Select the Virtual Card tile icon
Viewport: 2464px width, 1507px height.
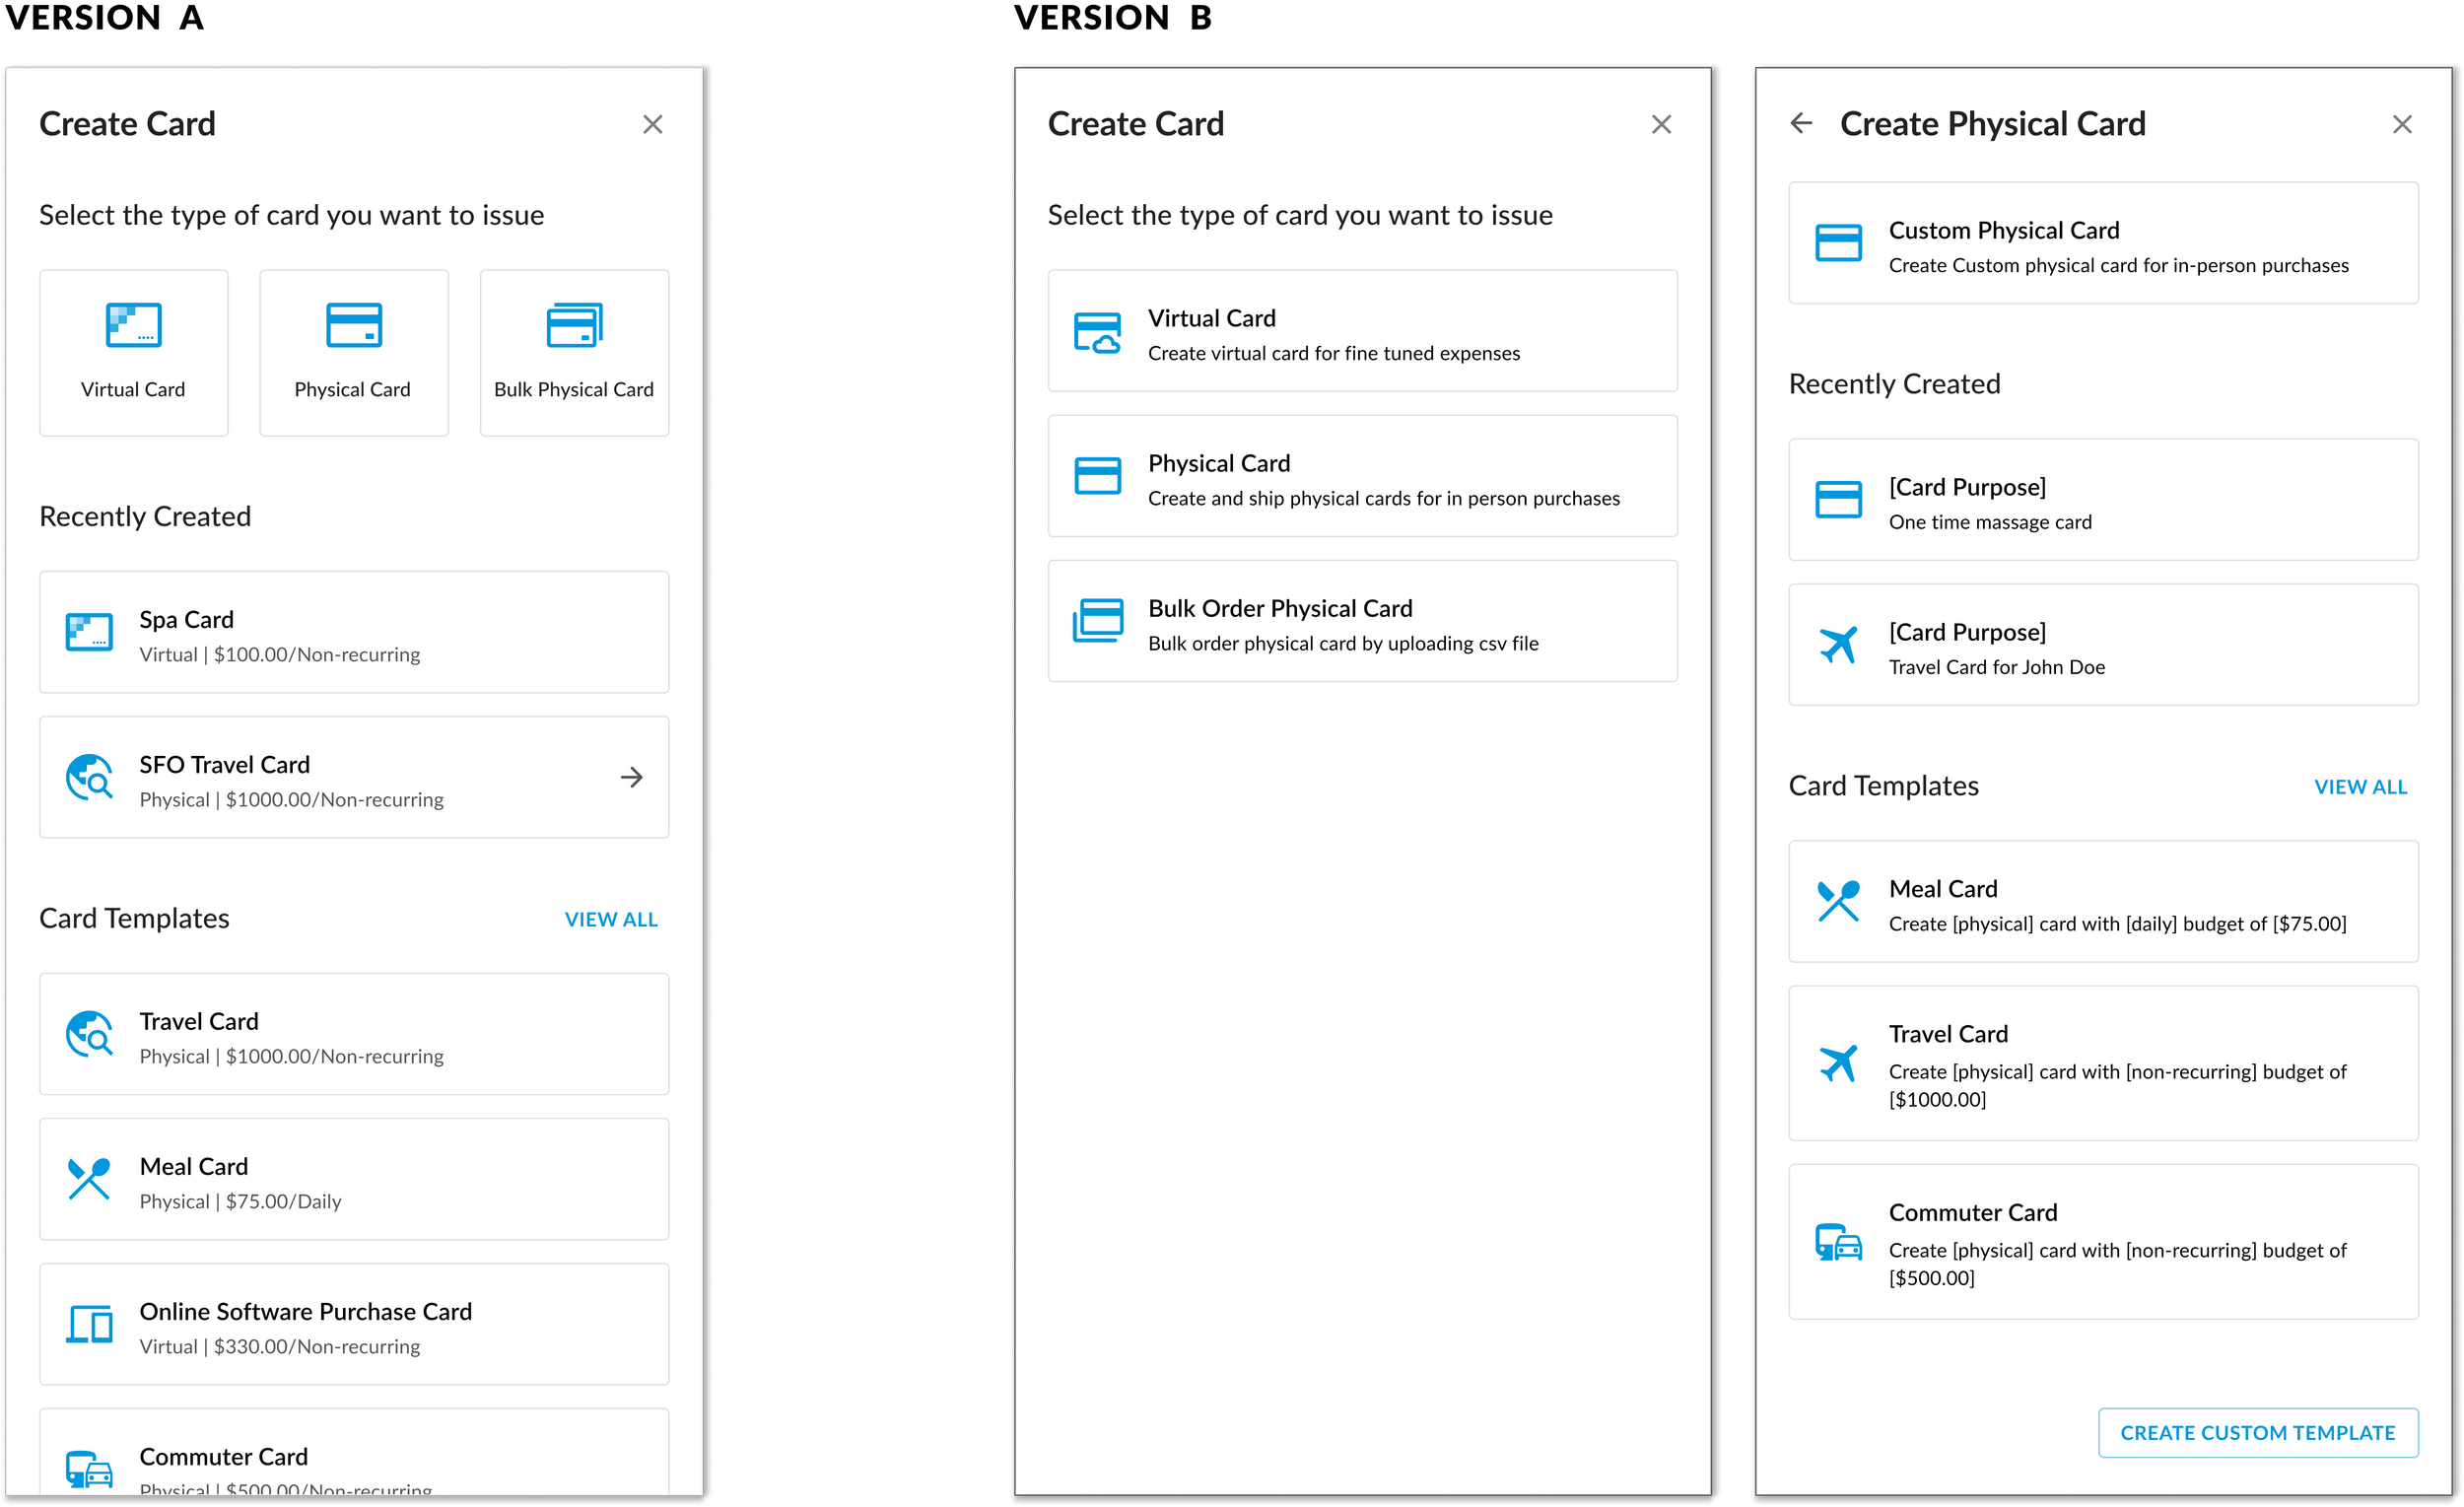pos(133,325)
